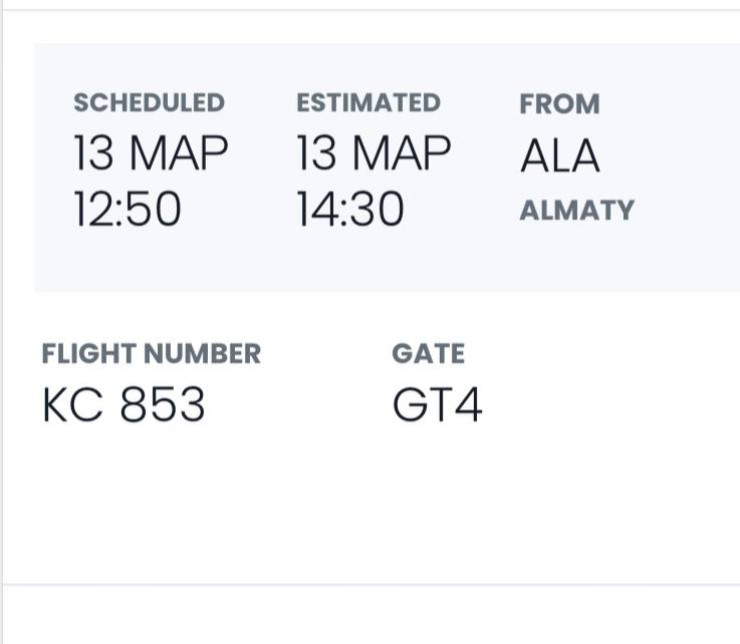Image resolution: width=740 pixels, height=644 pixels.
Task: Click the FLIGHT NUMBER label
Action: 151,353
